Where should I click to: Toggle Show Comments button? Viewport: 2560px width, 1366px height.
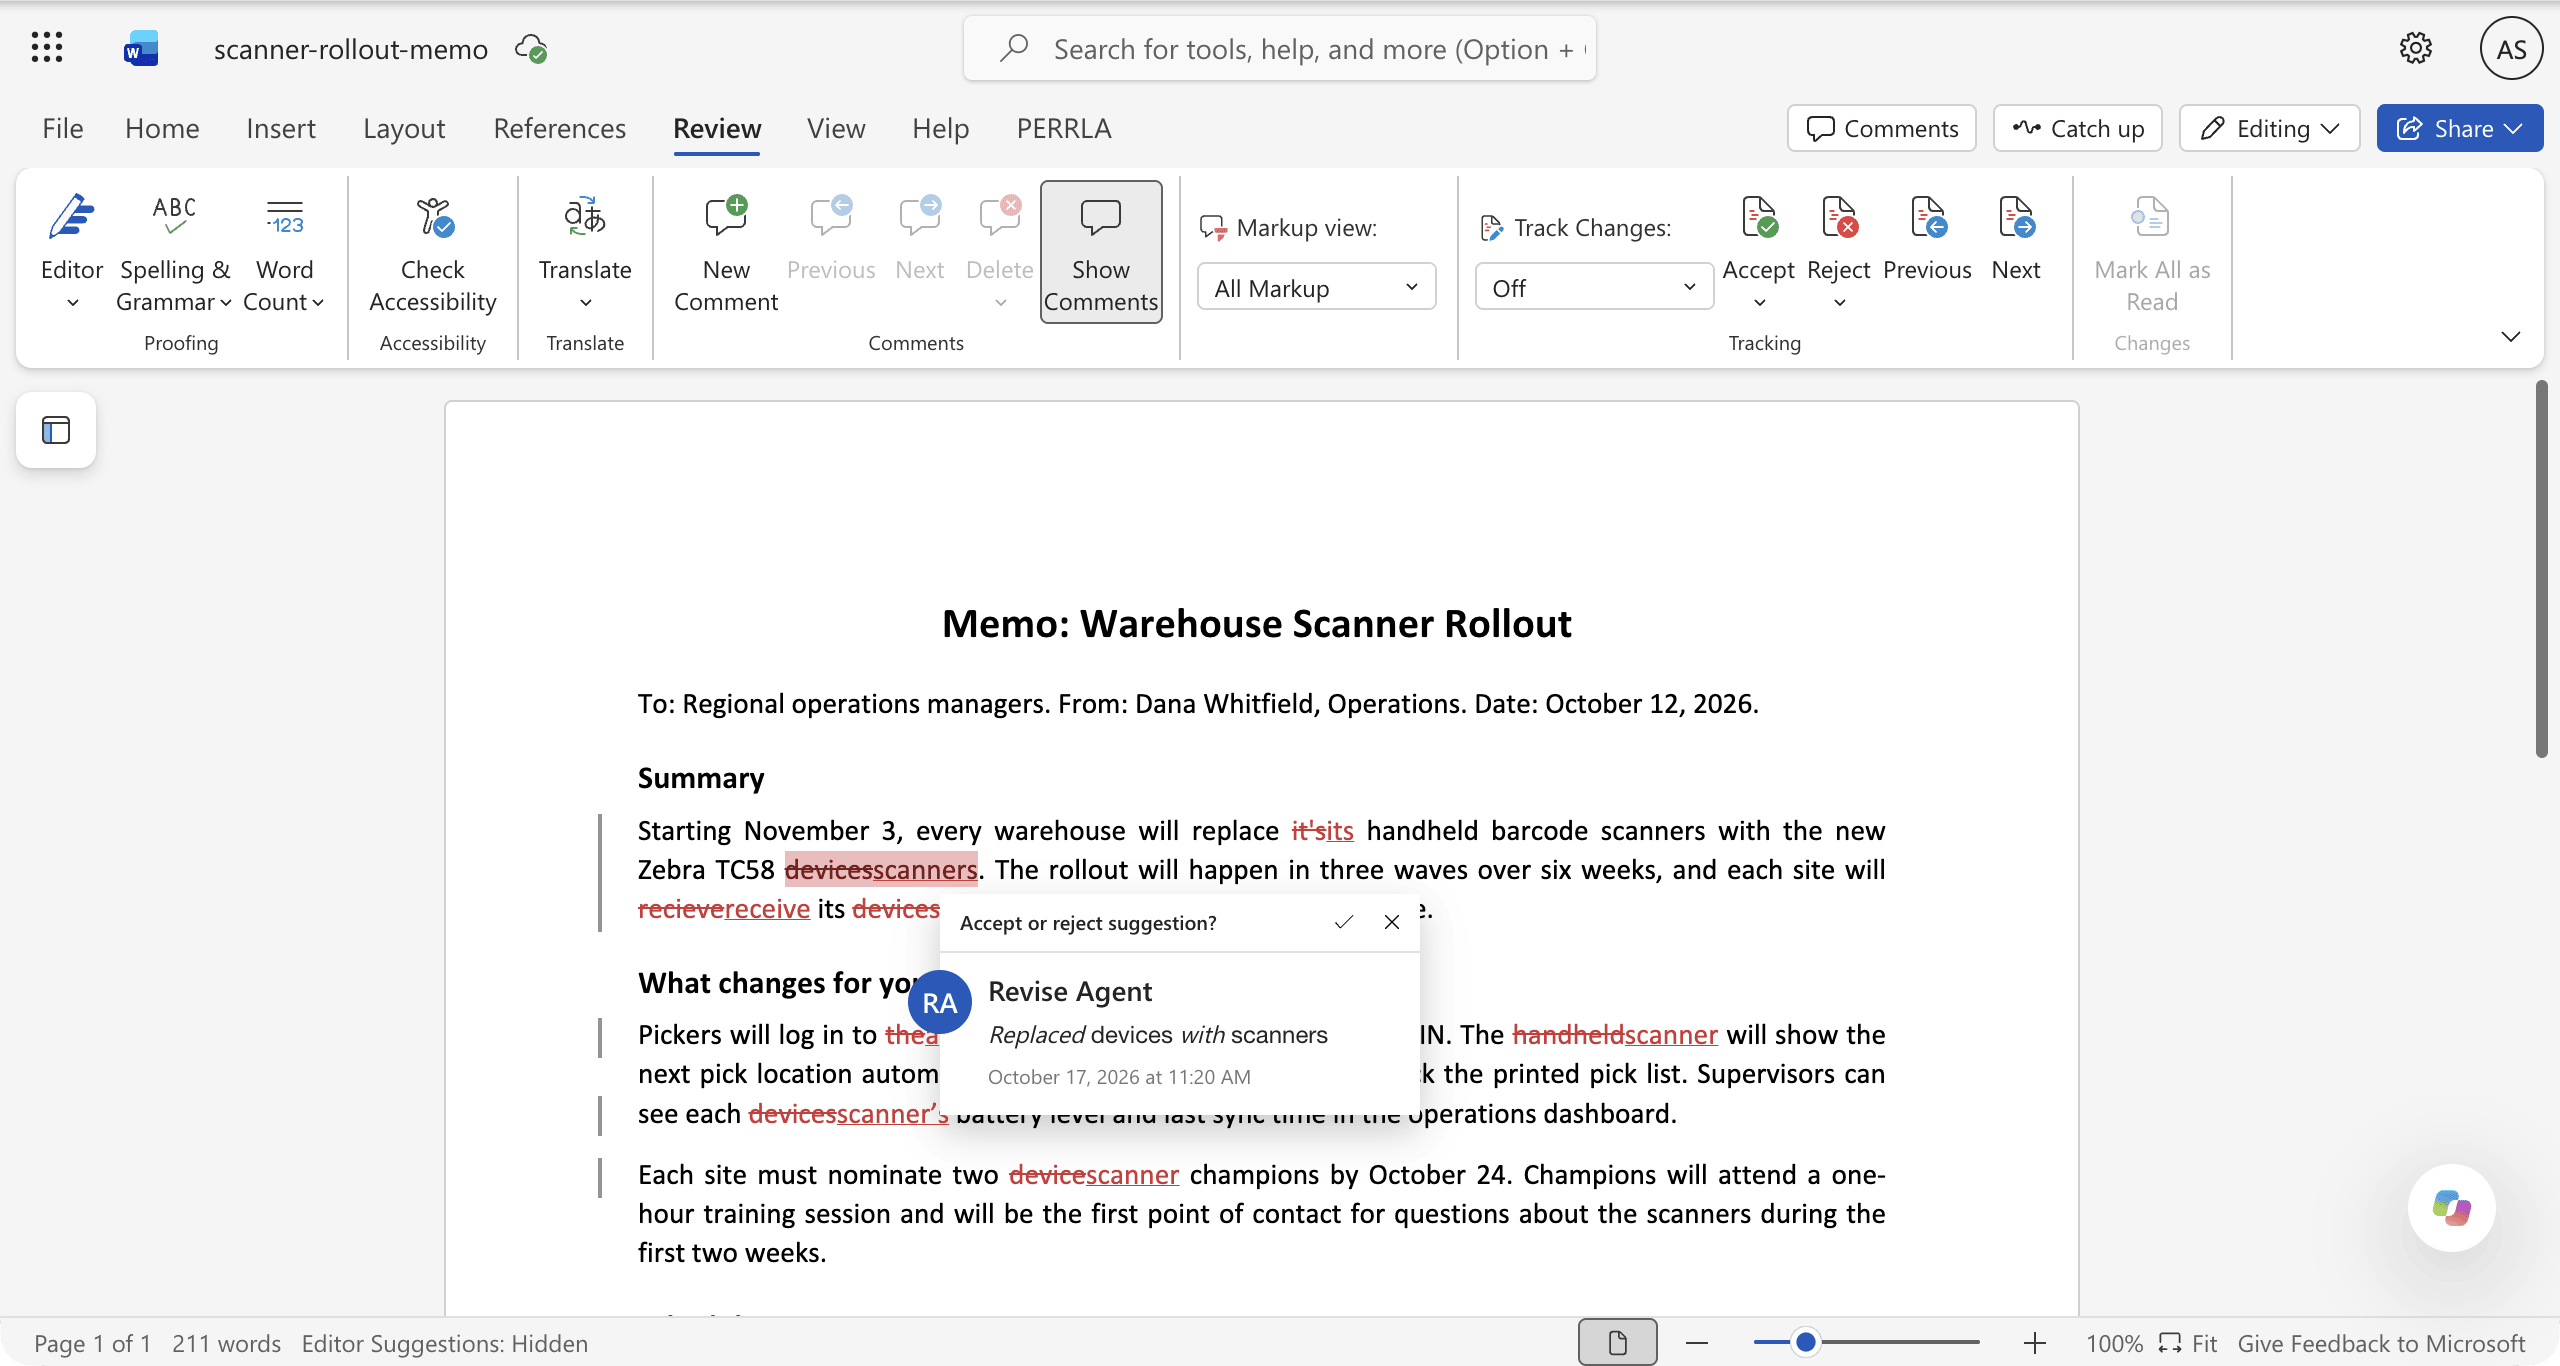[x=1101, y=252]
